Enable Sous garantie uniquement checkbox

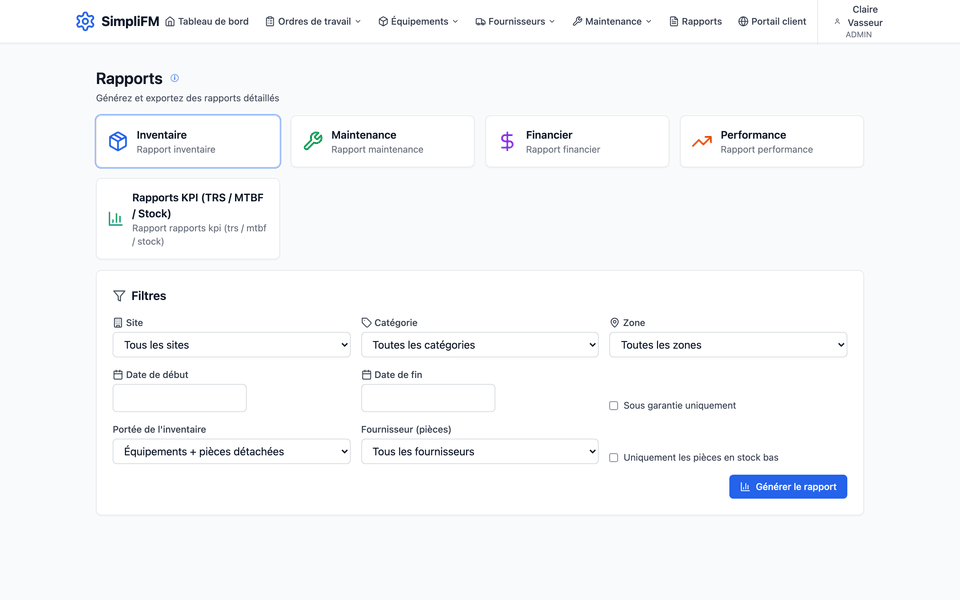click(613, 406)
